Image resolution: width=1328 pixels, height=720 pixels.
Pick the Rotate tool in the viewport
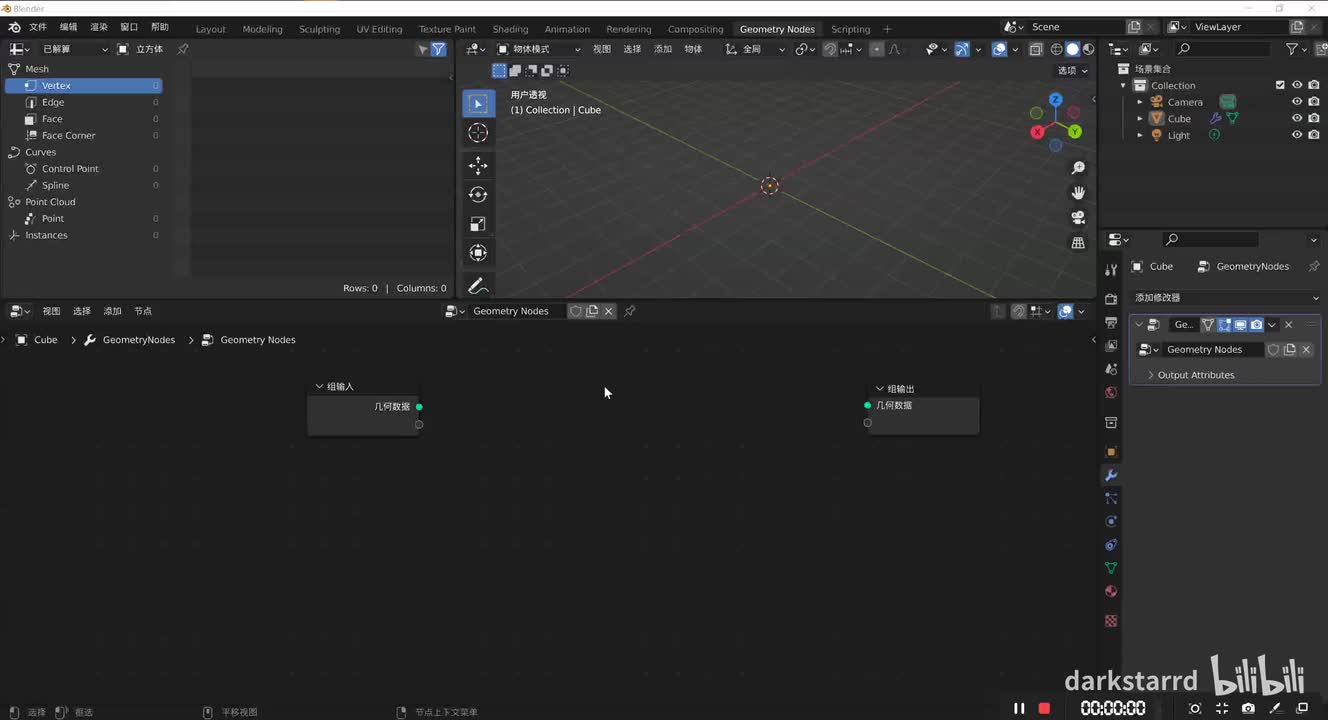(478, 194)
